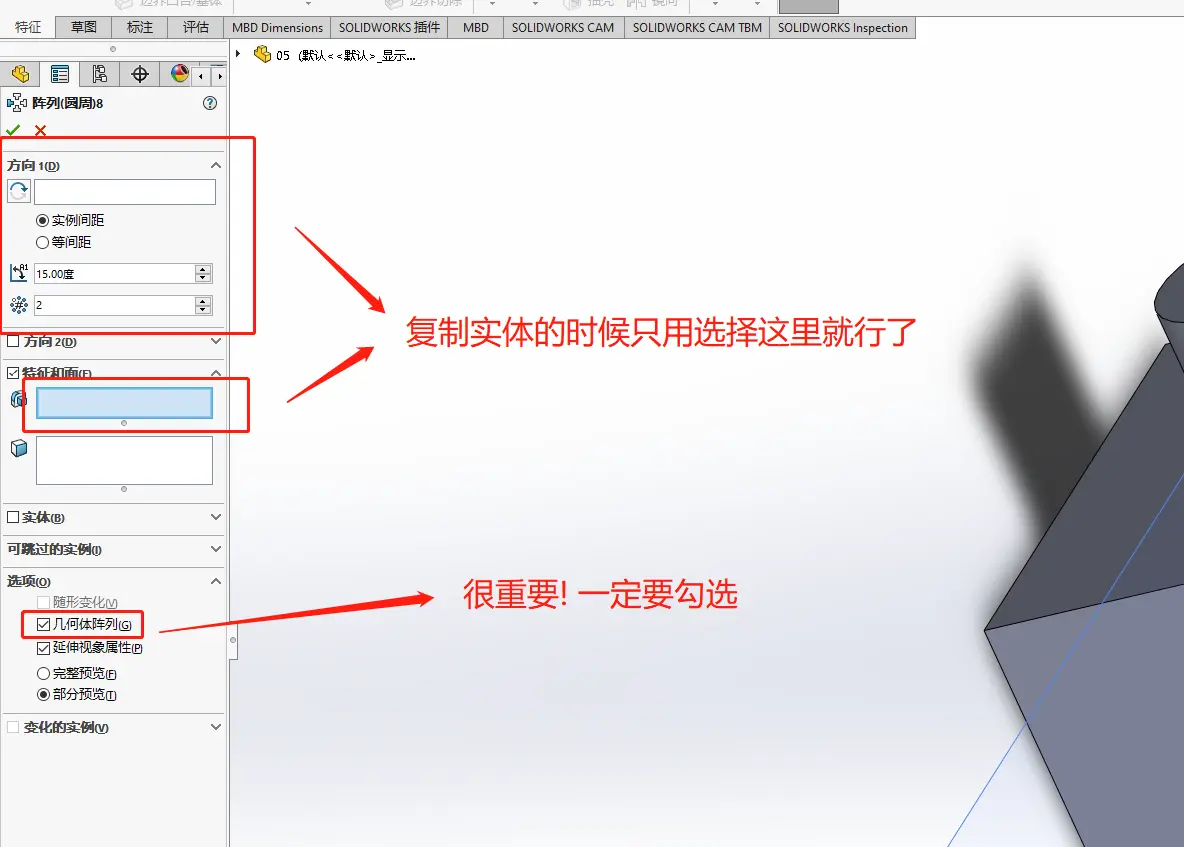Select the 05 part name in flyout tree
Screen dimensions: 1184x847
346,55
